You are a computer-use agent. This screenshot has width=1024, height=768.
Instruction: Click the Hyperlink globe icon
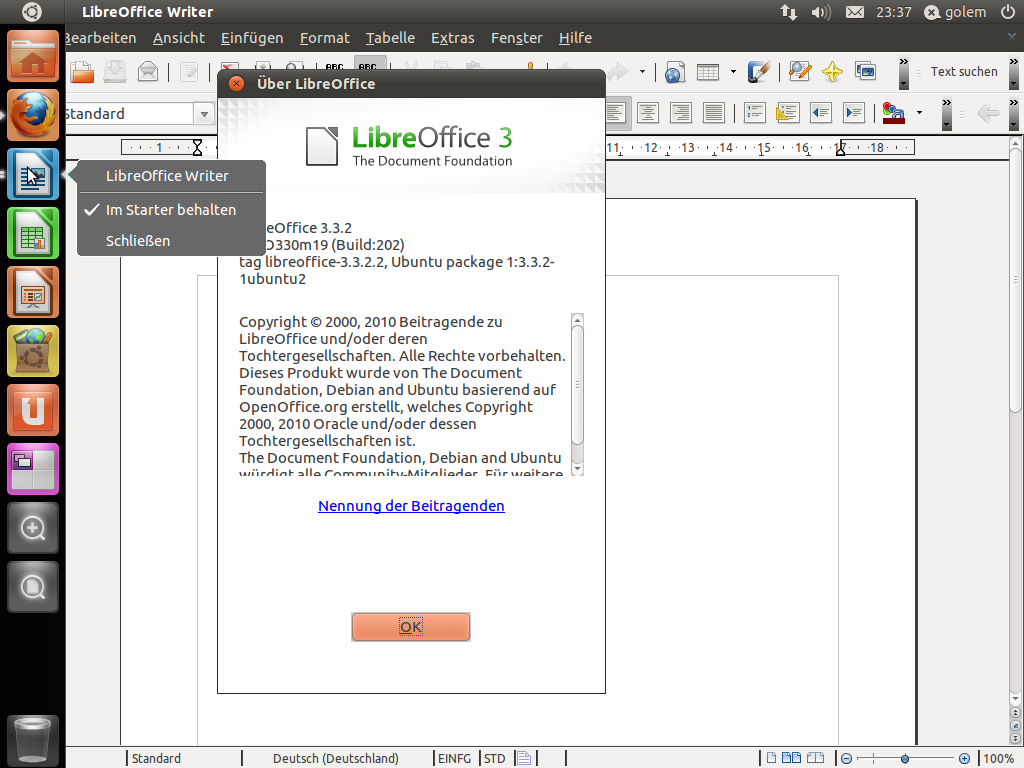click(x=674, y=72)
